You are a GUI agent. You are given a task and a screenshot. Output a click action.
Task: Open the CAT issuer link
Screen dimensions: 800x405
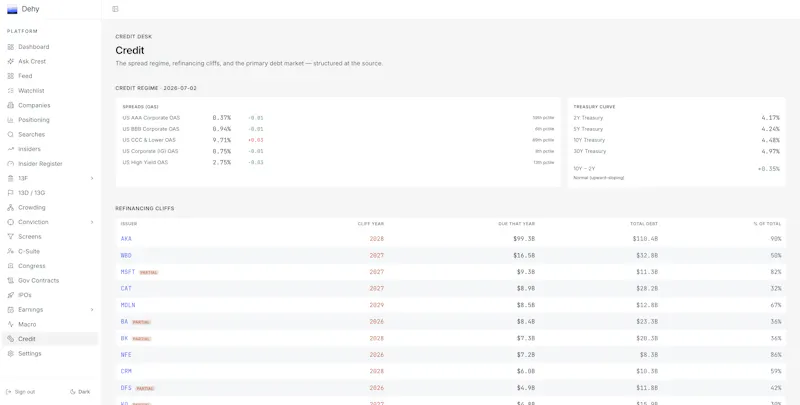pyautogui.click(x=126, y=288)
